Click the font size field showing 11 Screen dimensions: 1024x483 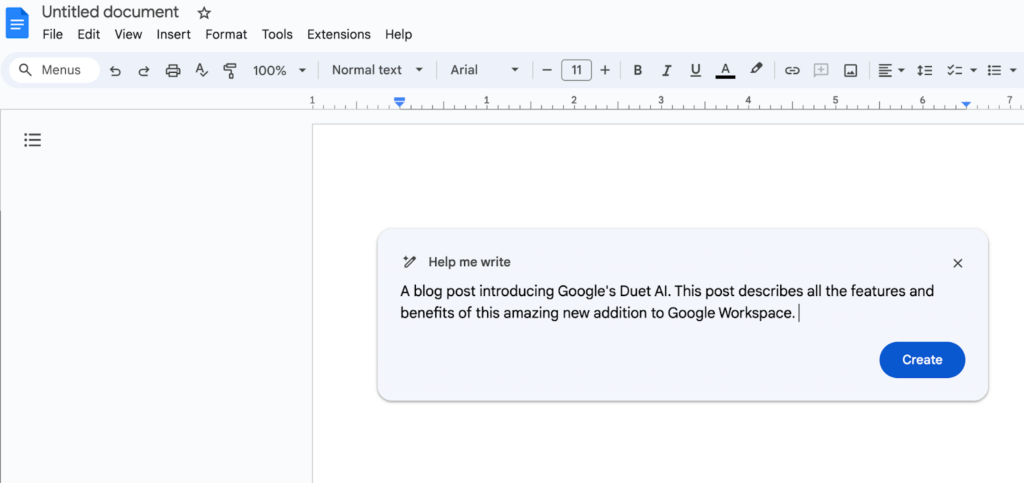576,70
